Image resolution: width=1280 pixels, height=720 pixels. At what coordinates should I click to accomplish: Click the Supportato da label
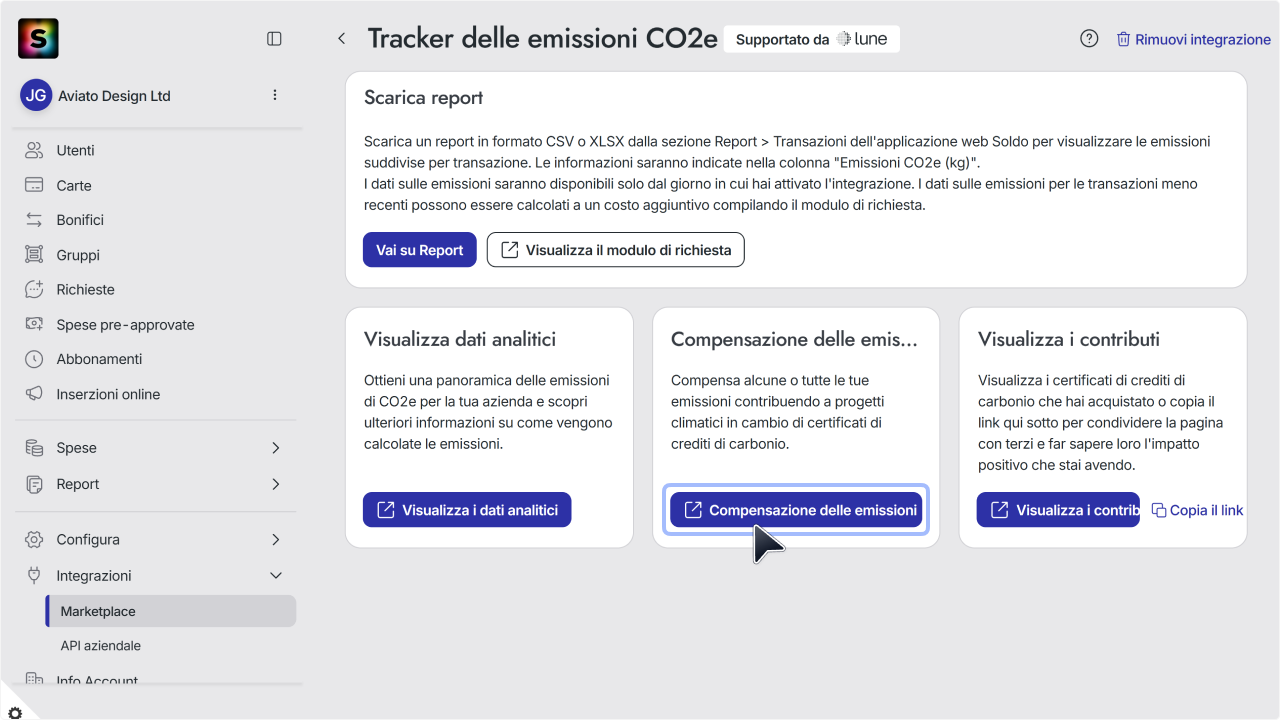tap(782, 40)
